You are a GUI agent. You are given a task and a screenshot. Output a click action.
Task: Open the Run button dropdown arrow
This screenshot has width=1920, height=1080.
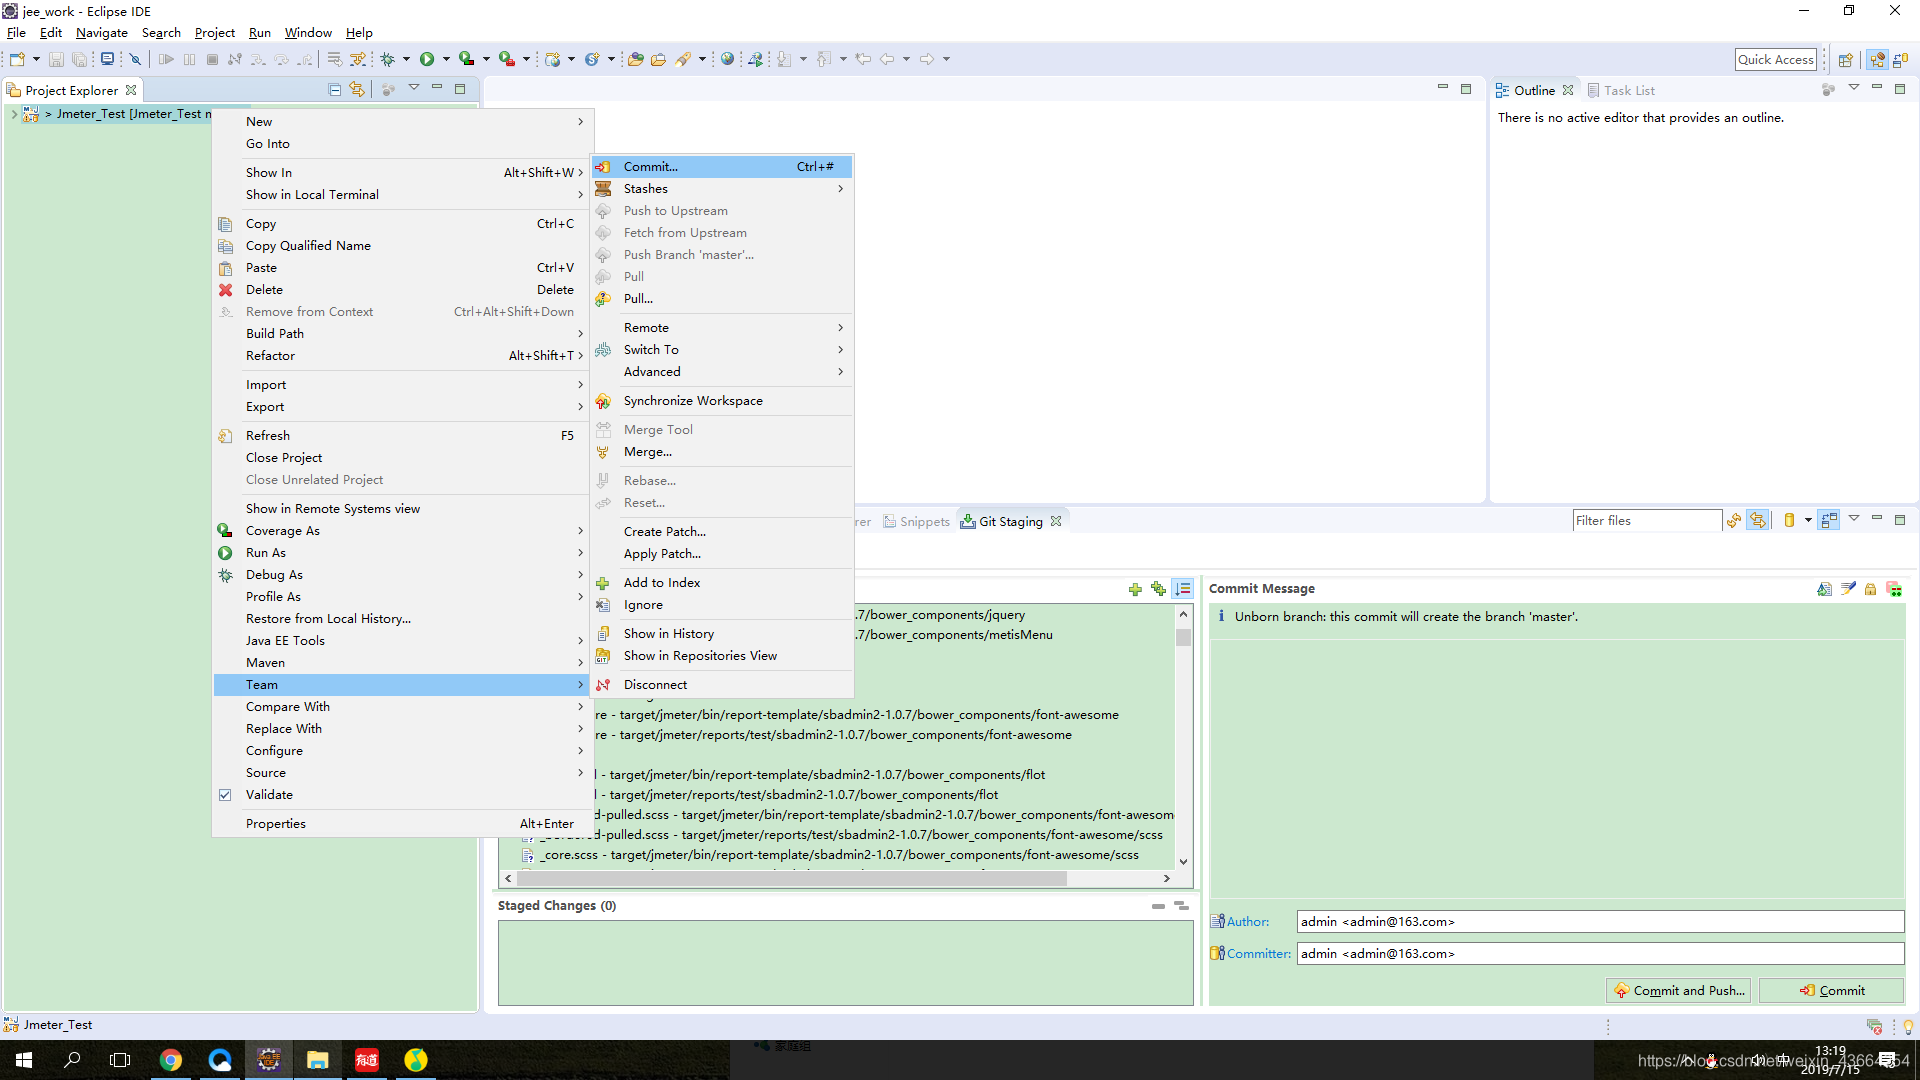coord(446,59)
